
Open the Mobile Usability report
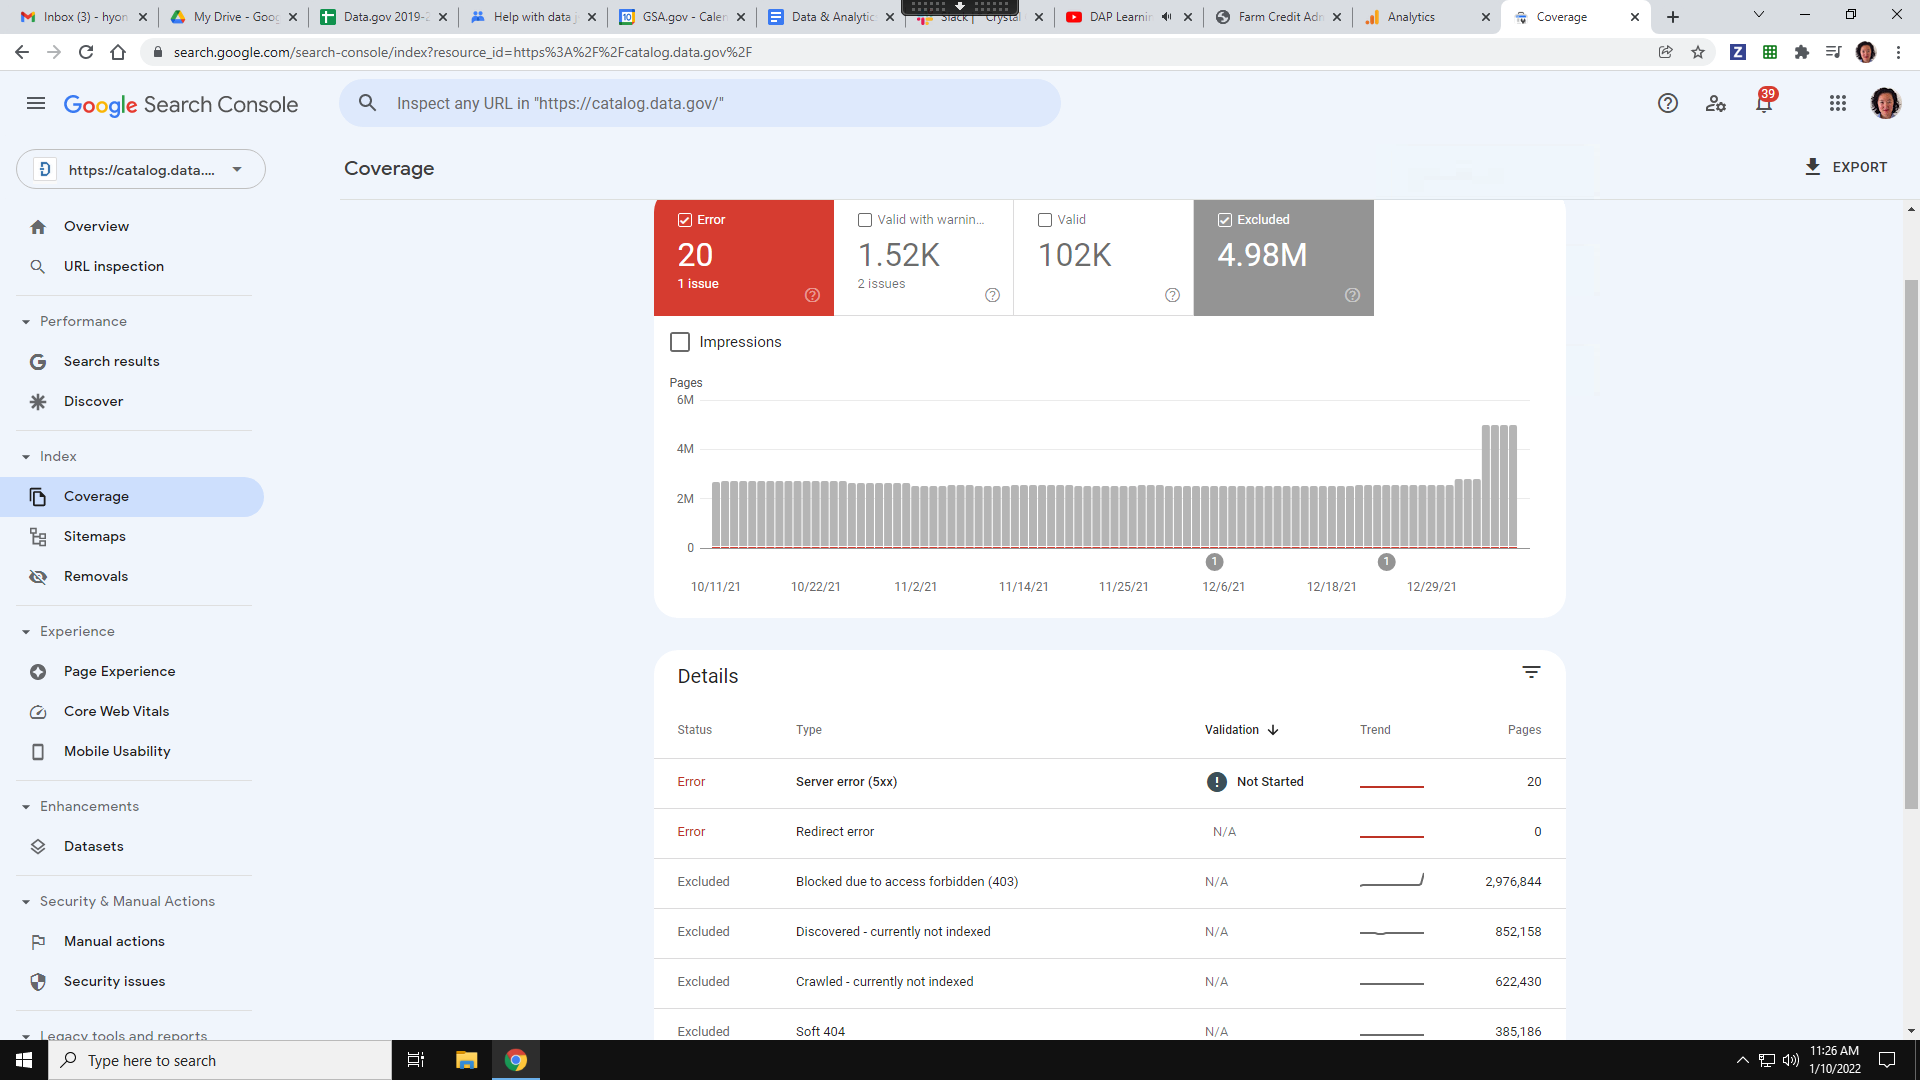click(x=132, y=751)
